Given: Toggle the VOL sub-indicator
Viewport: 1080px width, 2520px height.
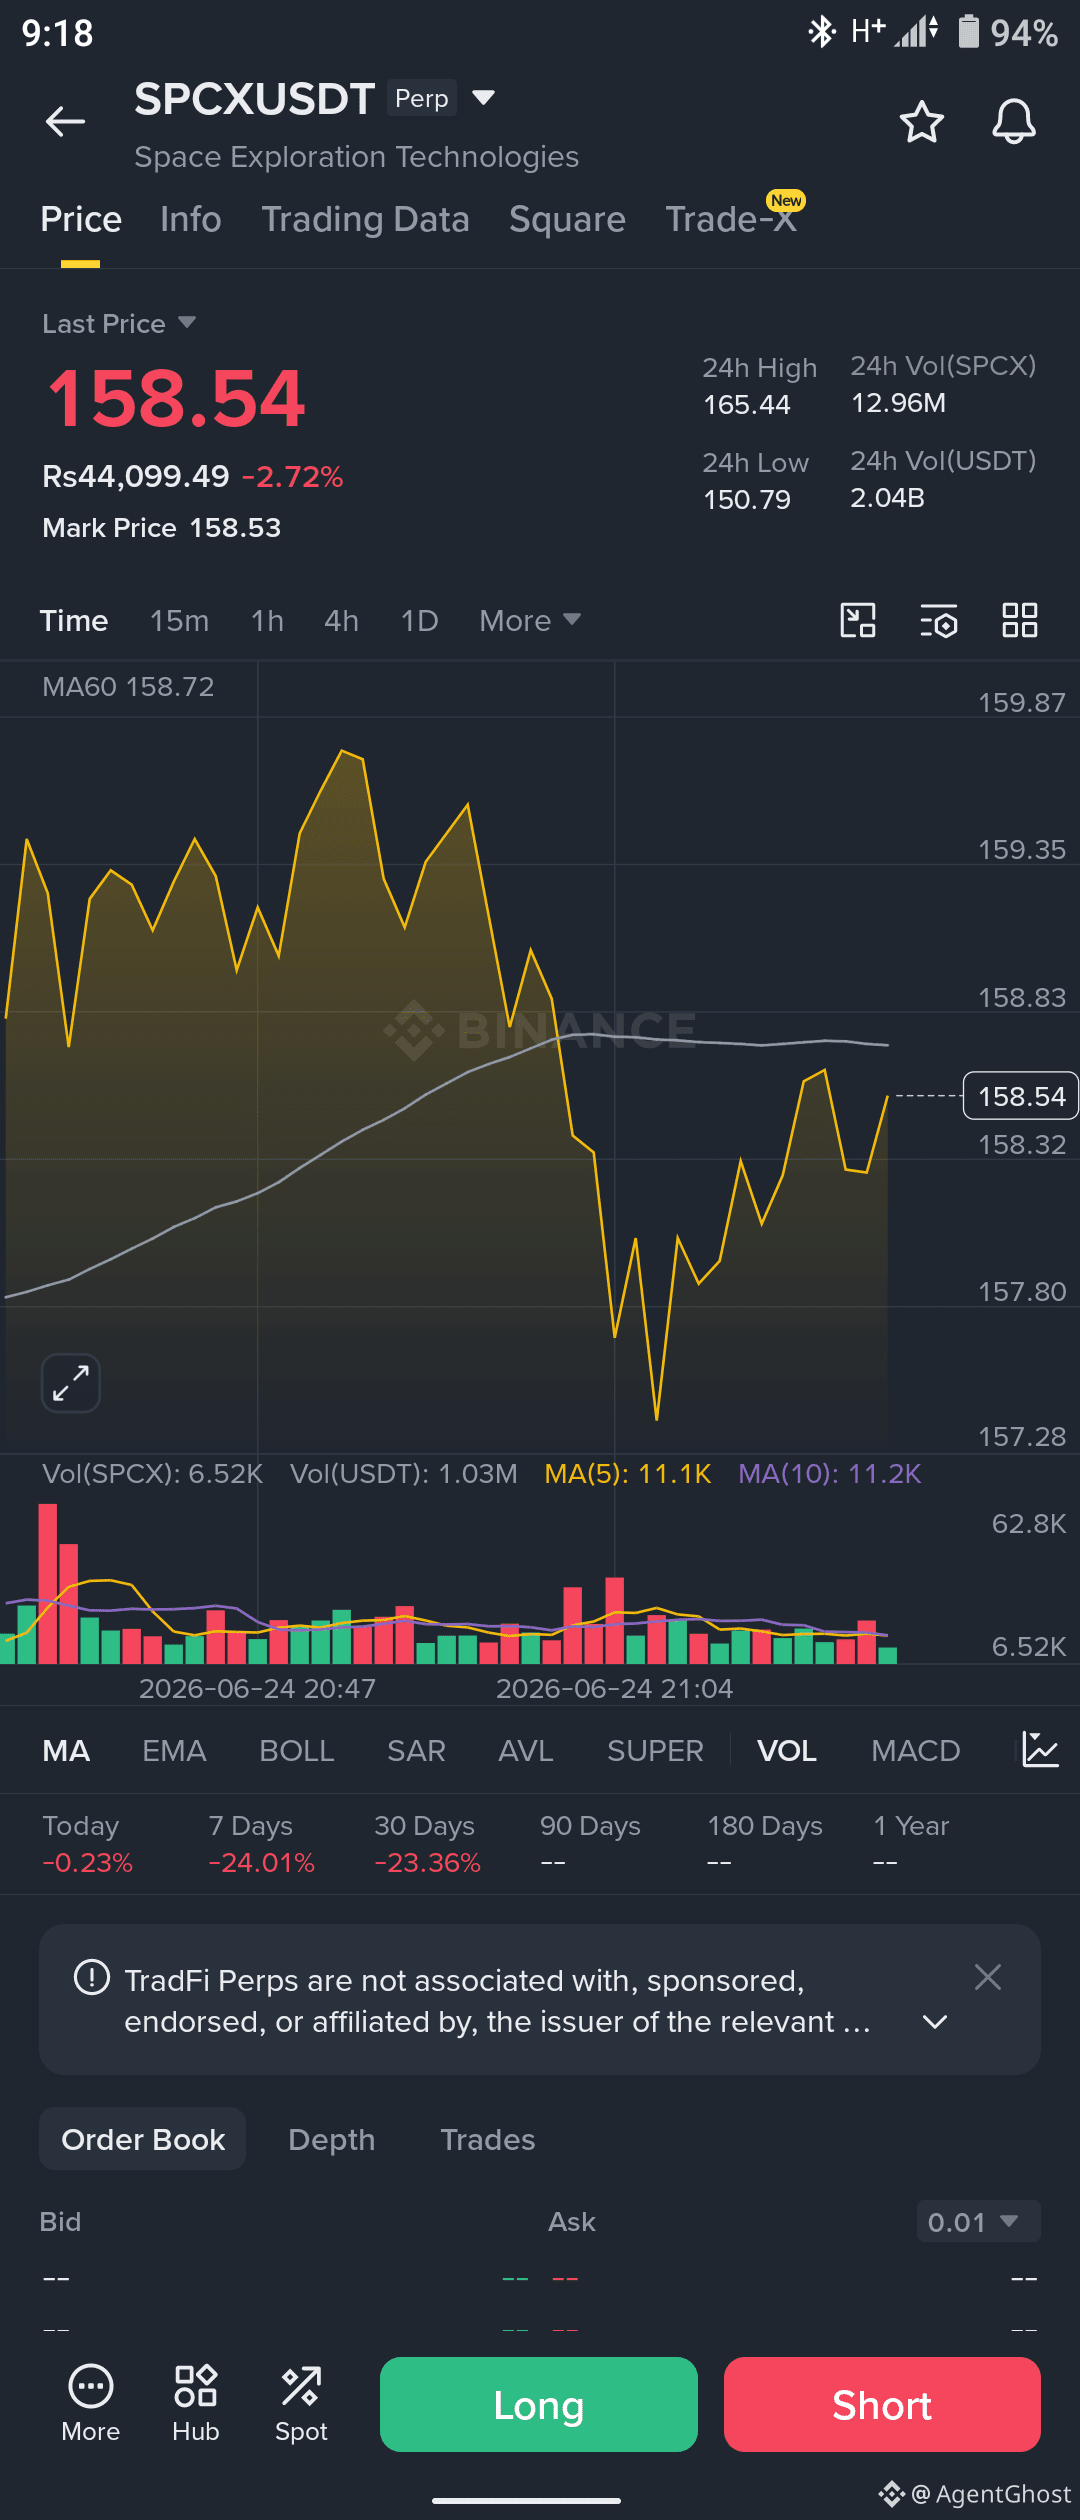Looking at the screenshot, I should coord(787,1751).
